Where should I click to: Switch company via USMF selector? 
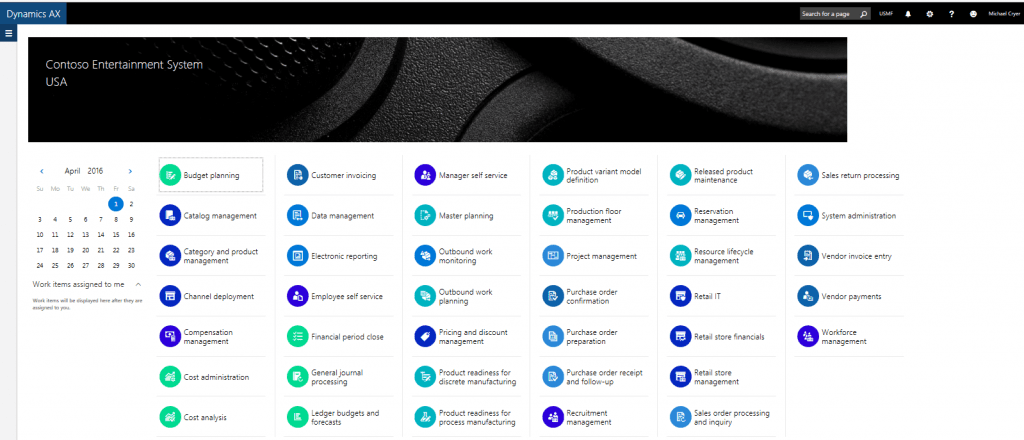(x=886, y=14)
